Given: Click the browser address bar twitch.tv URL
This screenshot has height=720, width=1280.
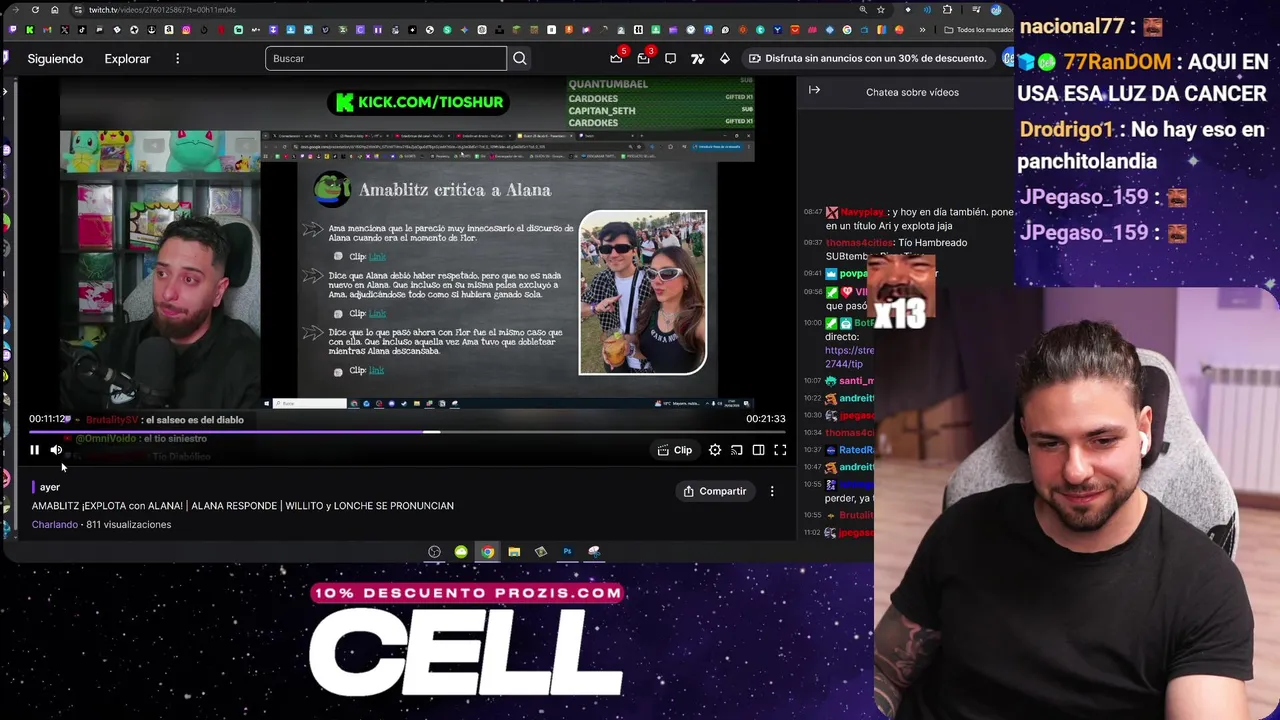Looking at the screenshot, I should (161, 10).
